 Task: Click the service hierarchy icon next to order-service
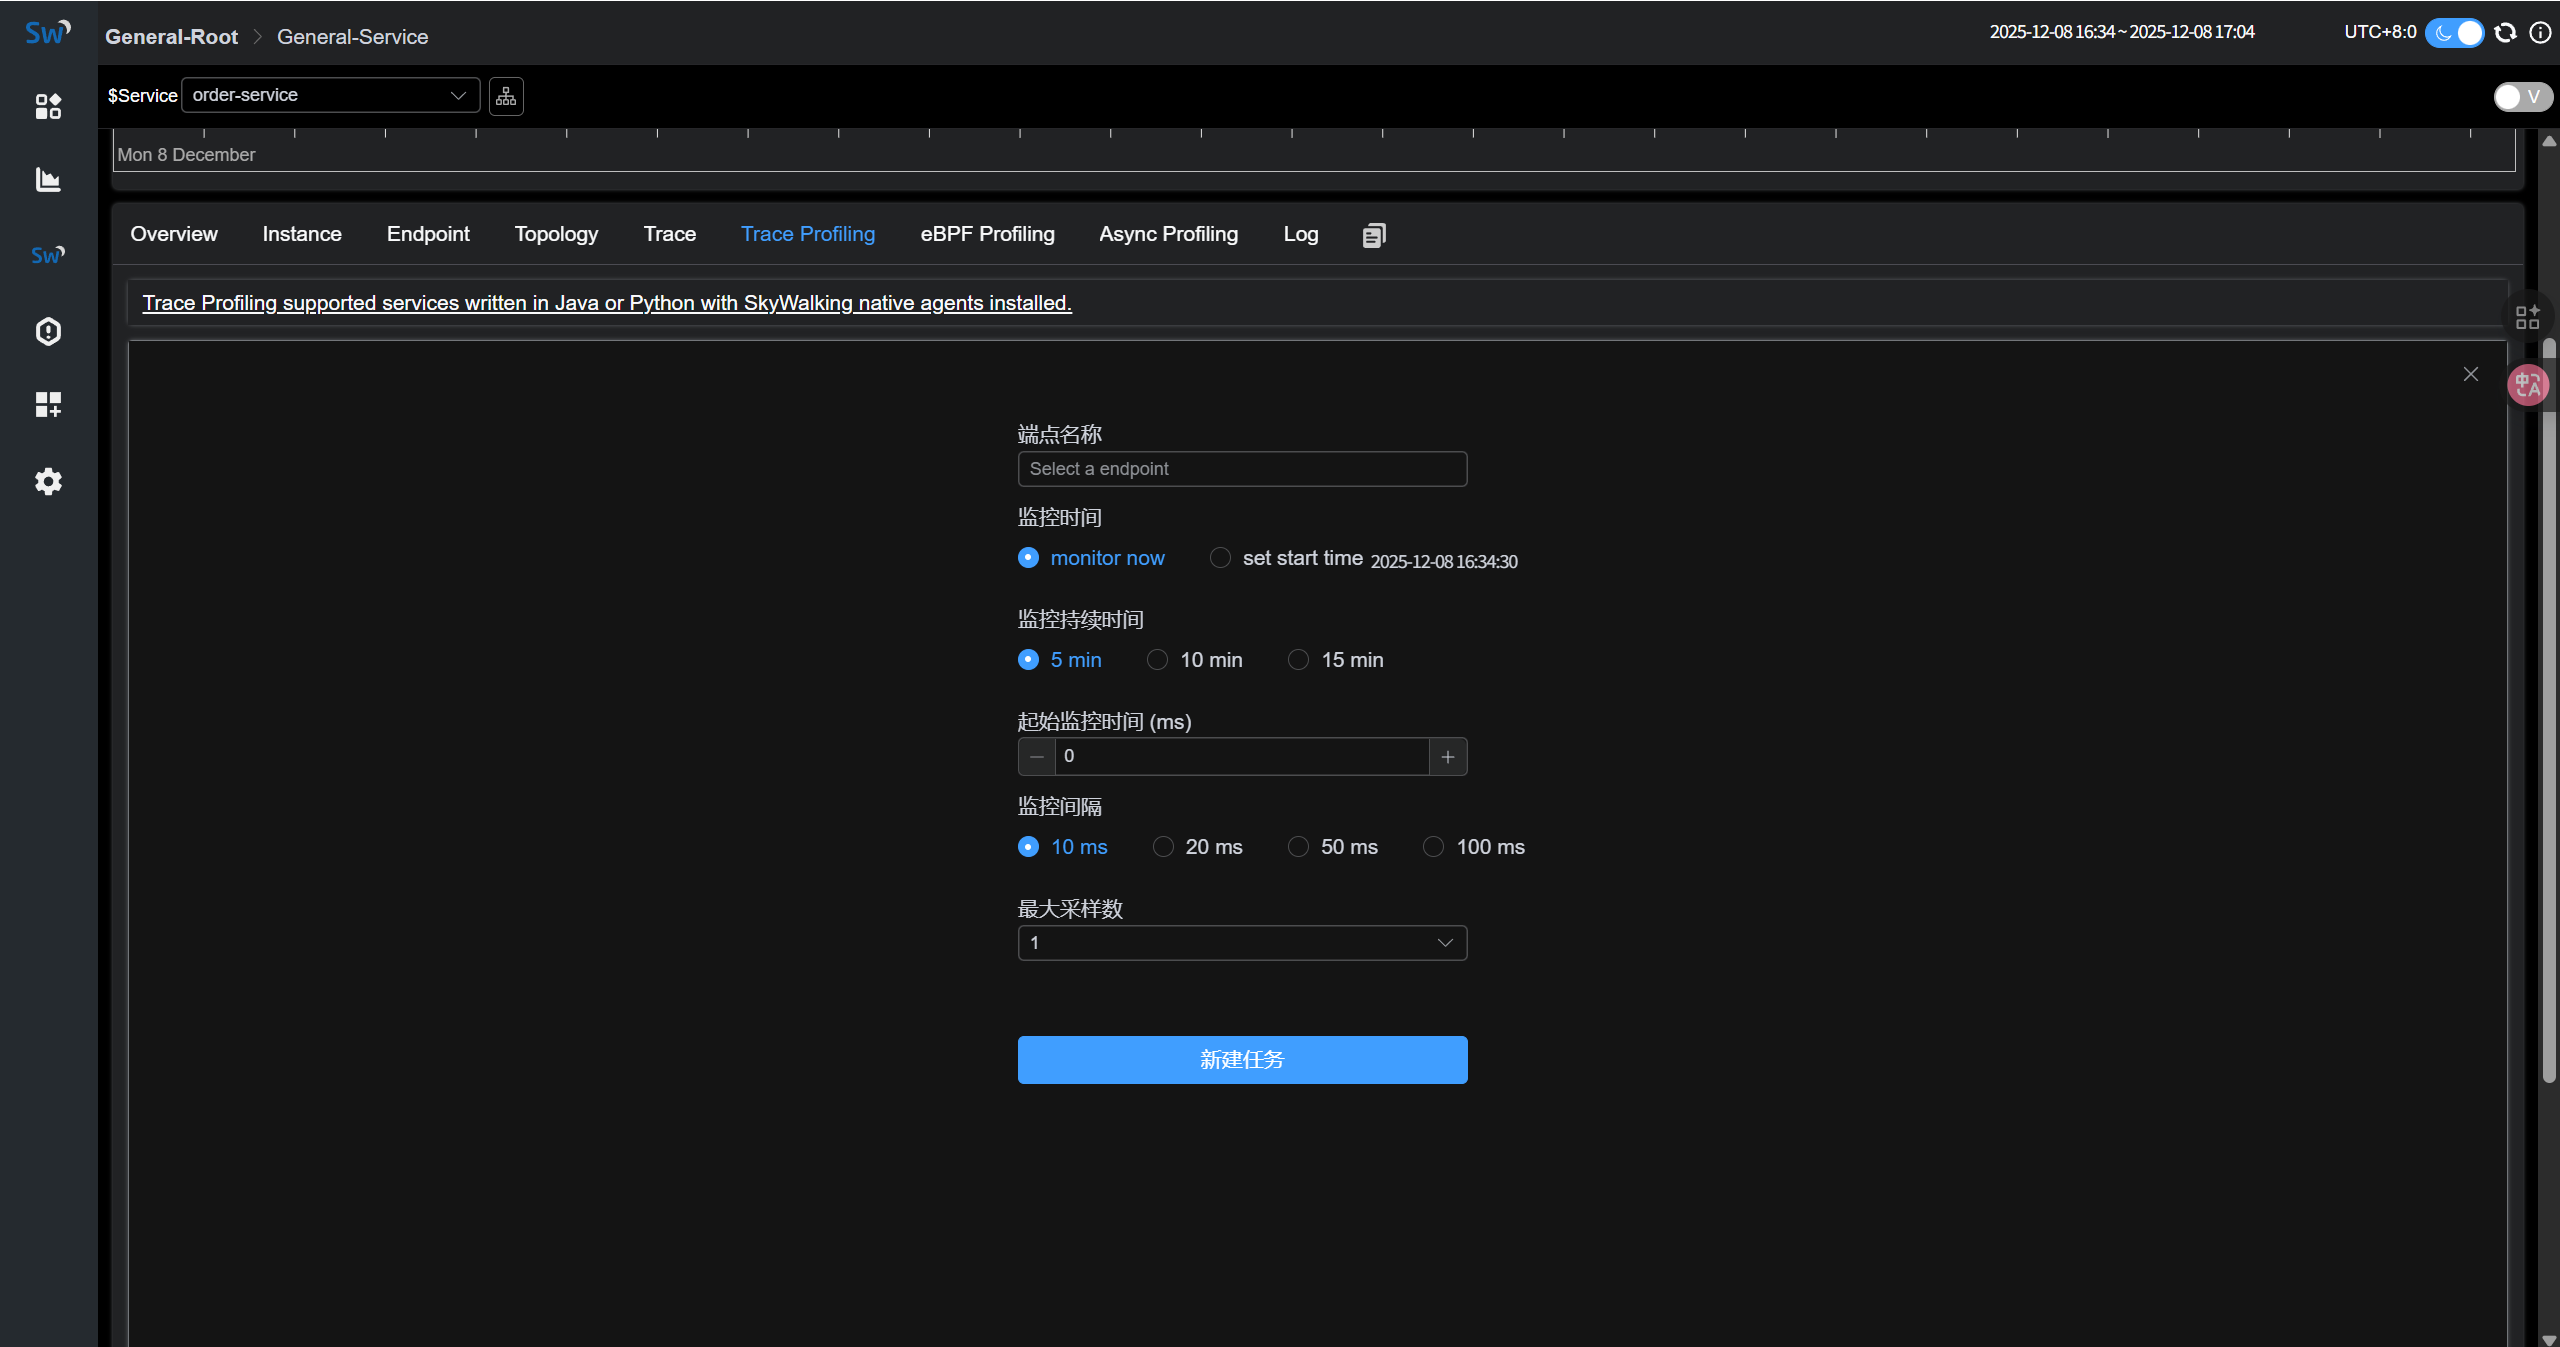[506, 96]
